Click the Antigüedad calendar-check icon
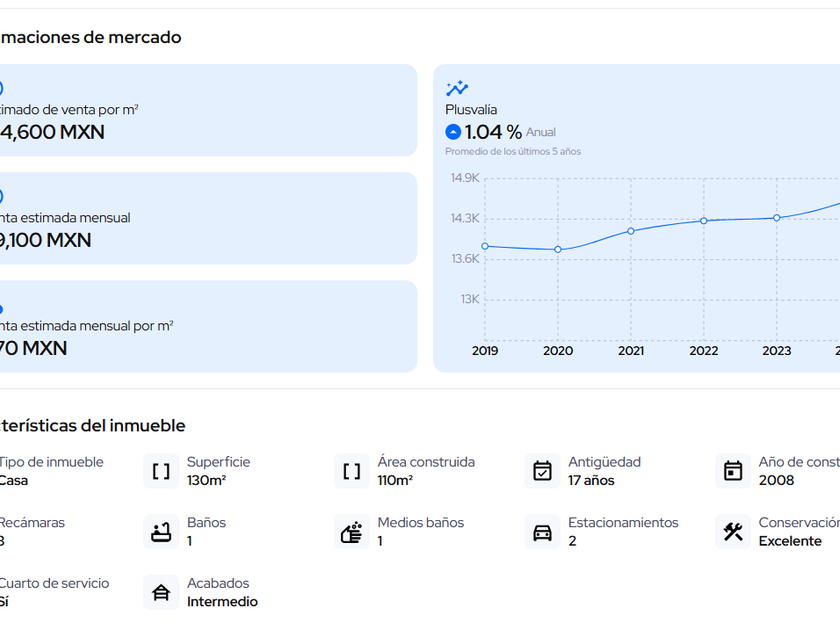This screenshot has height=630, width=840. pyautogui.click(x=542, y=471)
